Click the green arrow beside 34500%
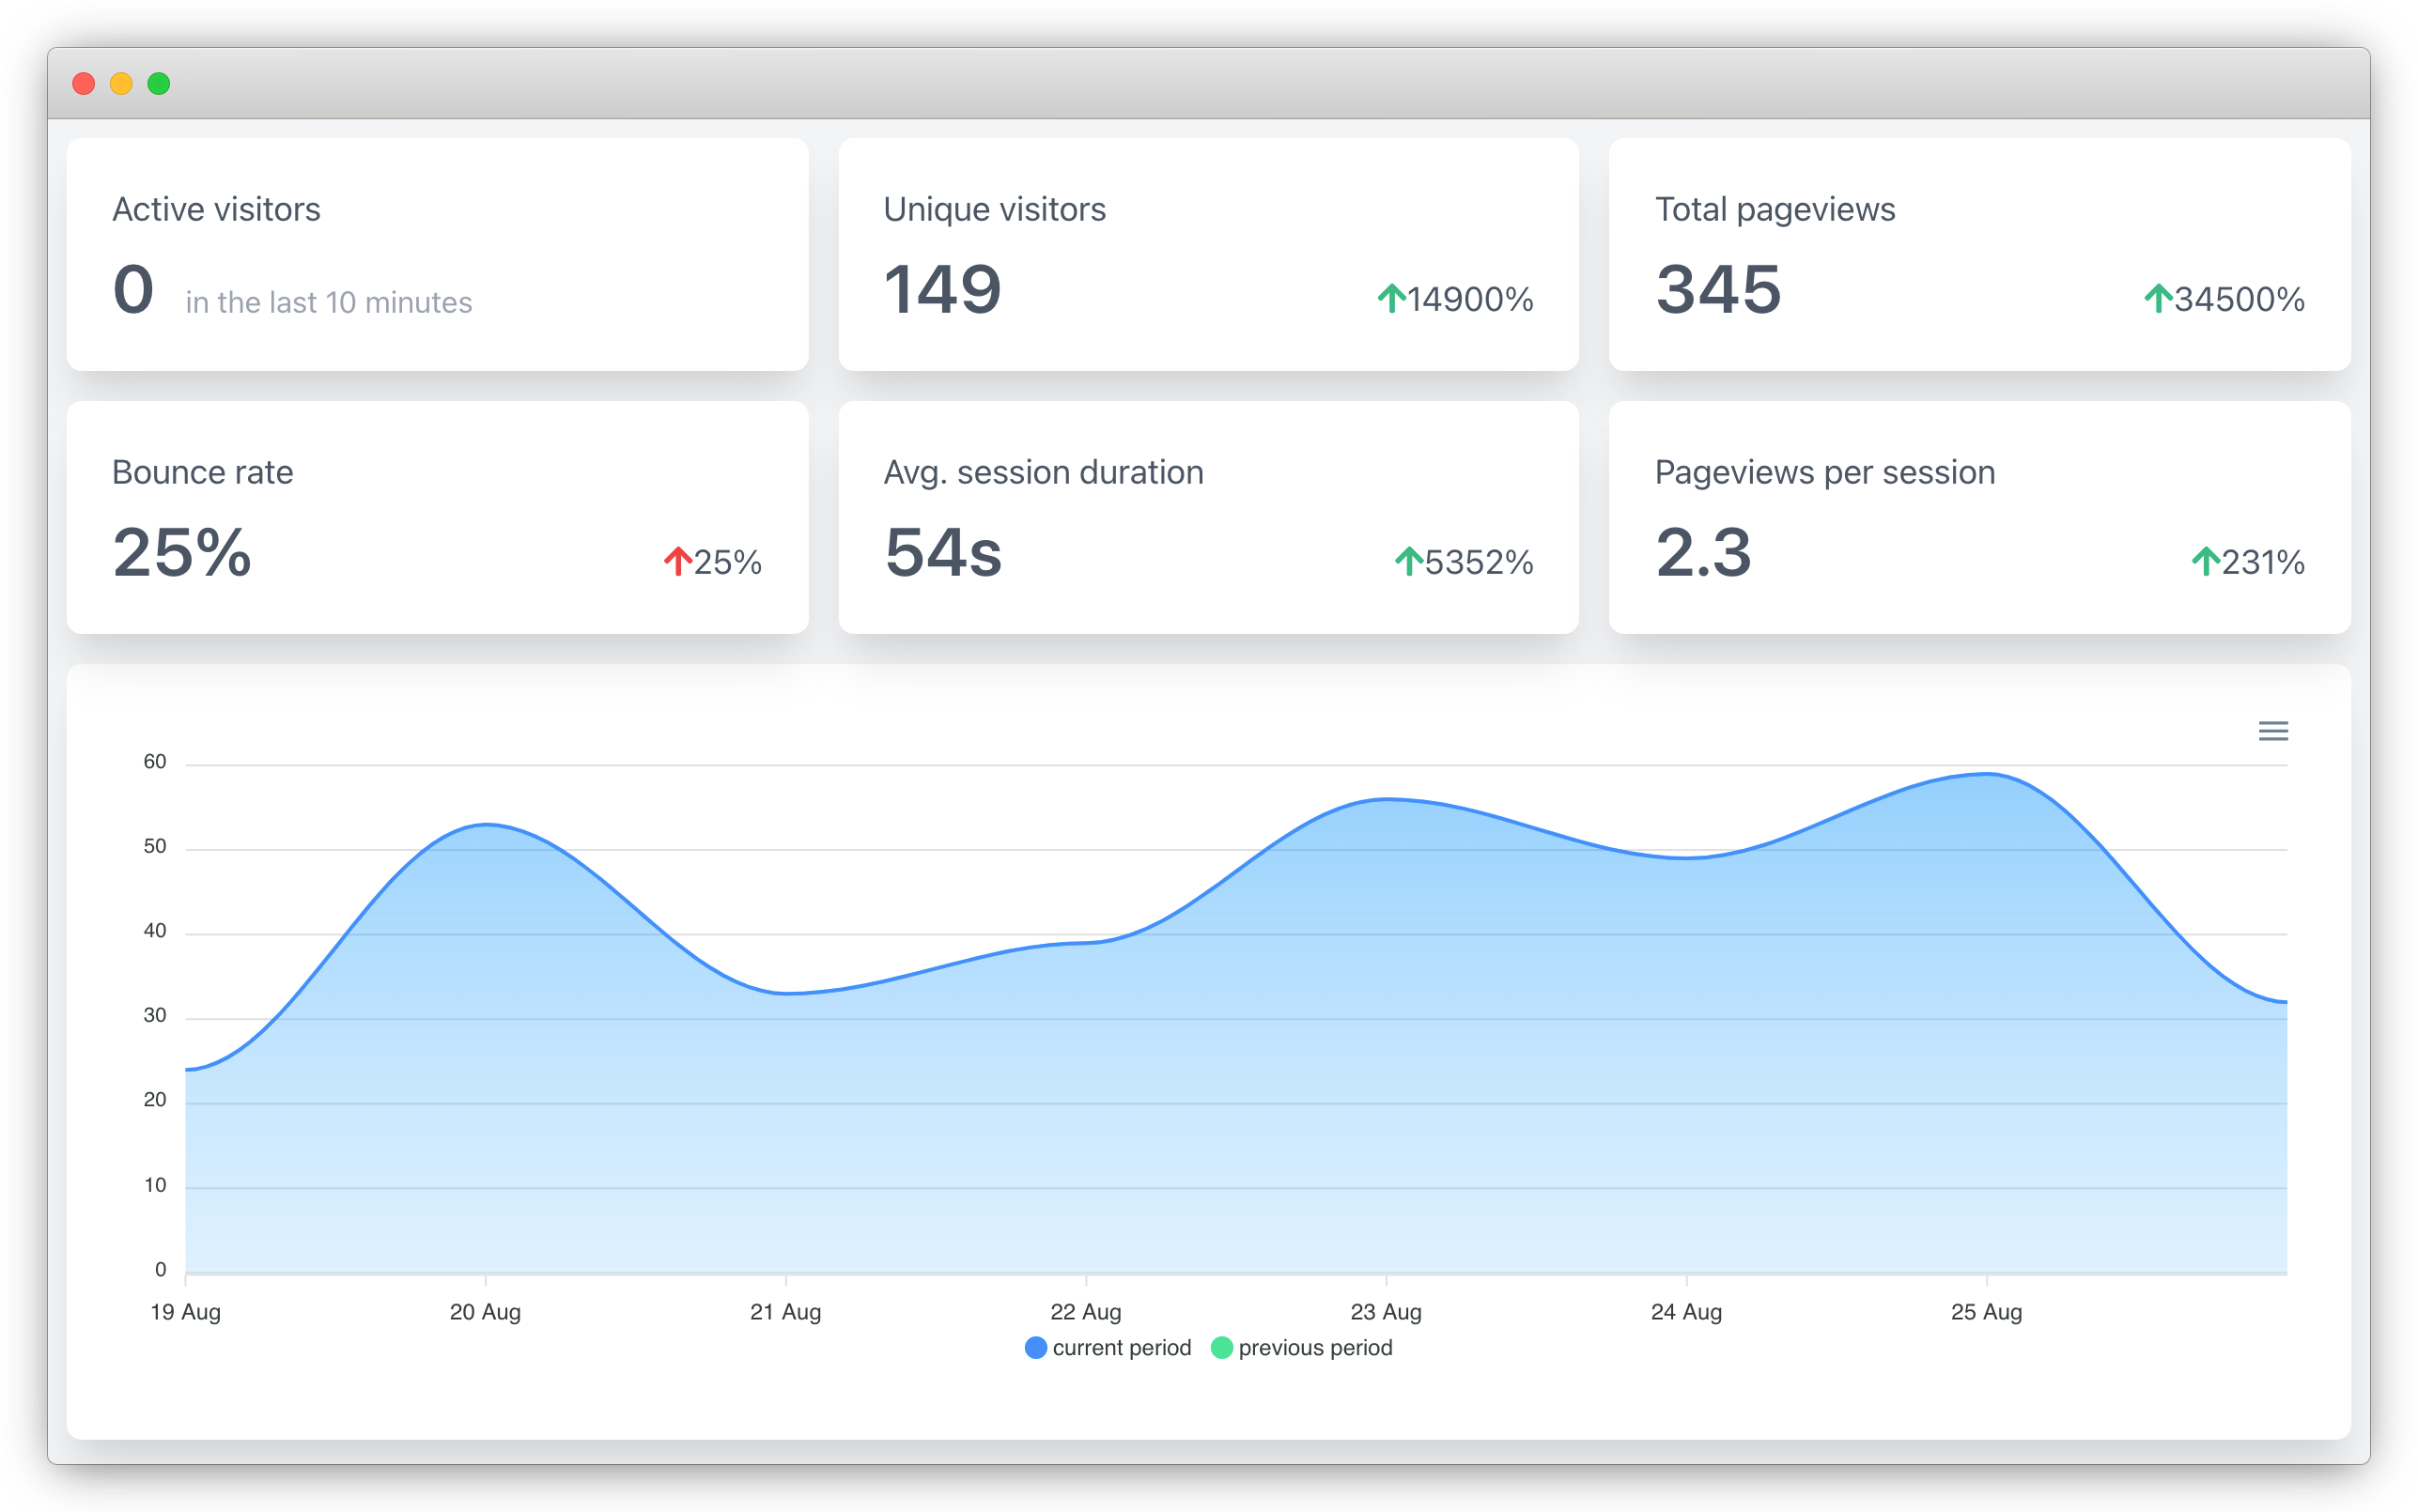 click(x=2158, y=298)
